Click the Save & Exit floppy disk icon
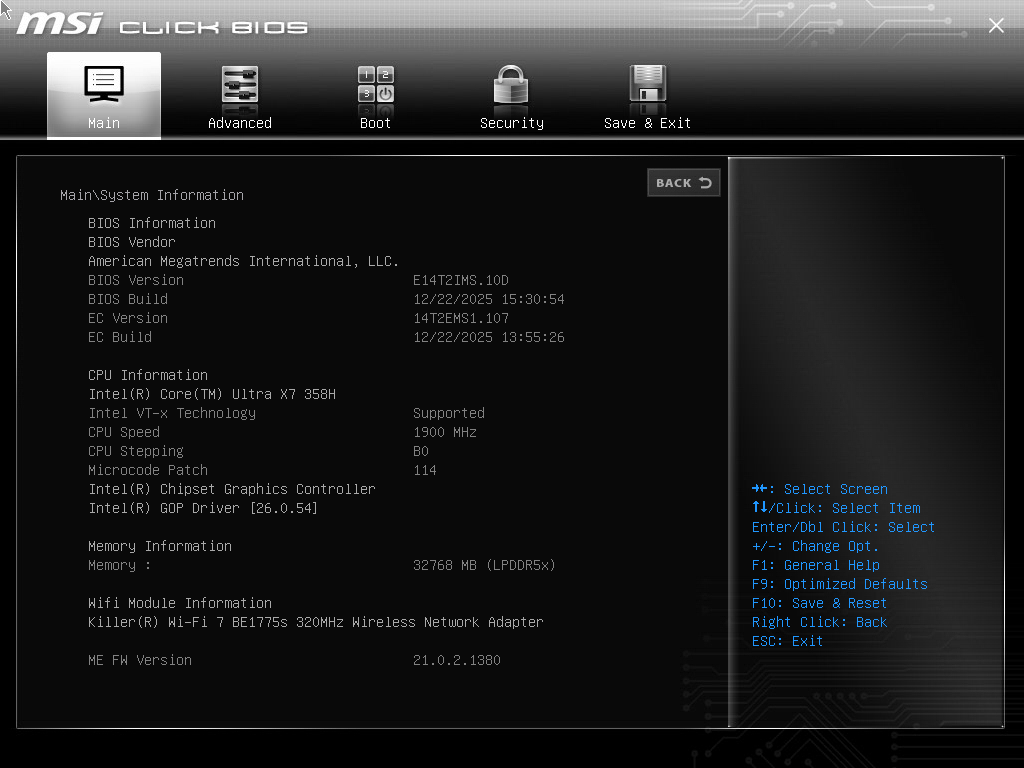The width and height of the screenshot is (1024, 768). point(647,85)
